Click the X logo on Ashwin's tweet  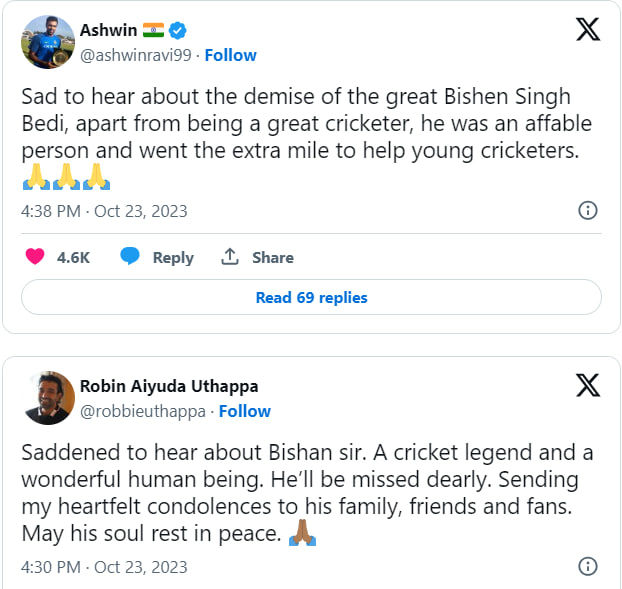pyautogui.click(x=588, y=29)
